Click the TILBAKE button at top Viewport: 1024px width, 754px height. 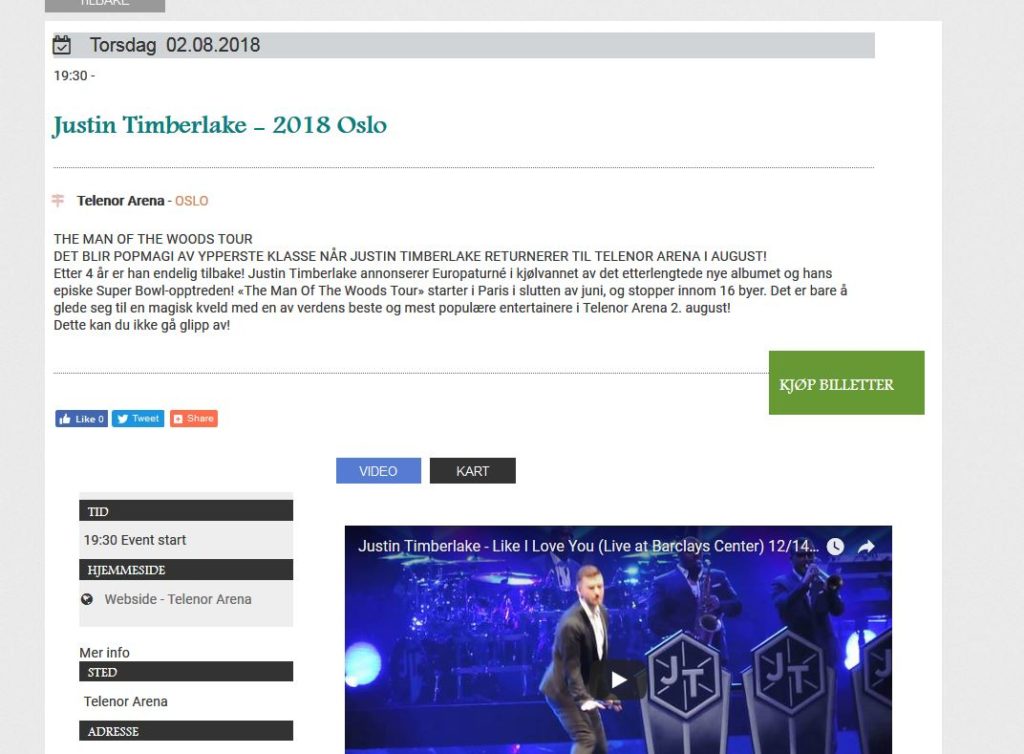click(x=104, y=5)
